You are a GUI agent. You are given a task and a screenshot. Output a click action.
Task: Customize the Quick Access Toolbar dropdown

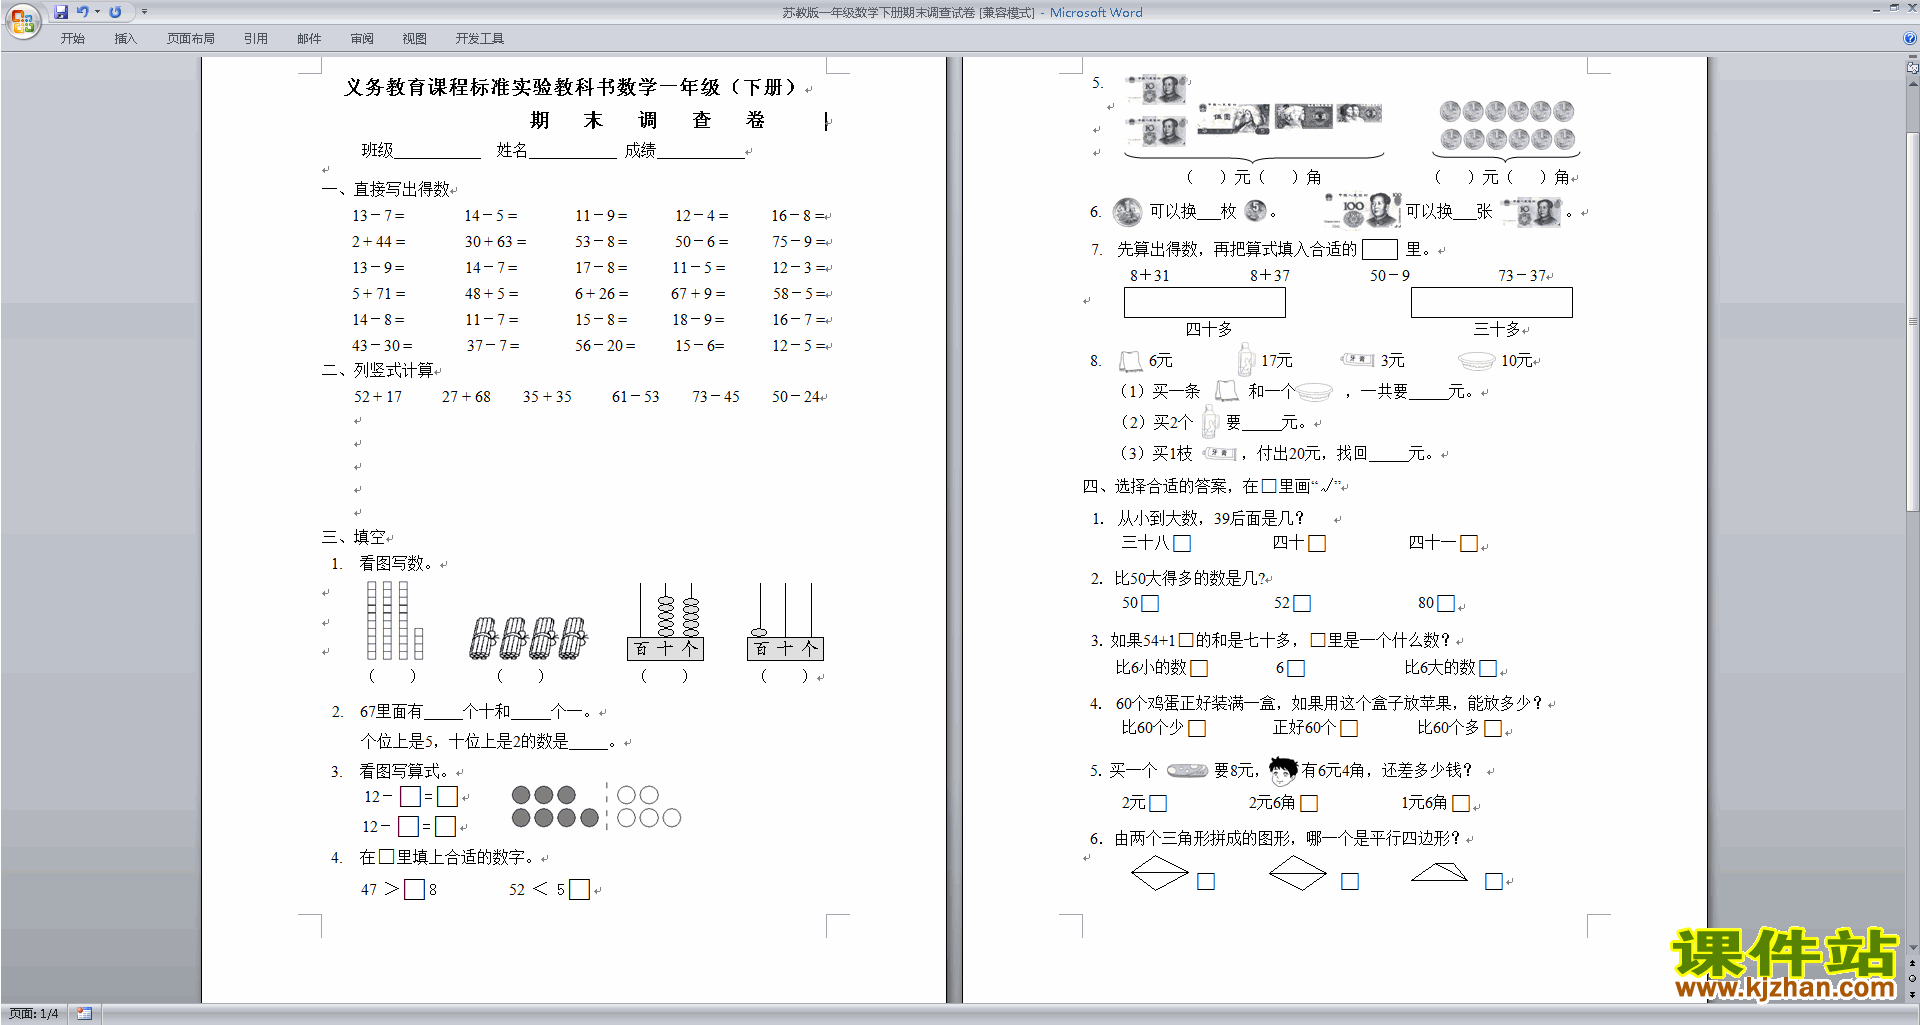click(x=144, y=12)
